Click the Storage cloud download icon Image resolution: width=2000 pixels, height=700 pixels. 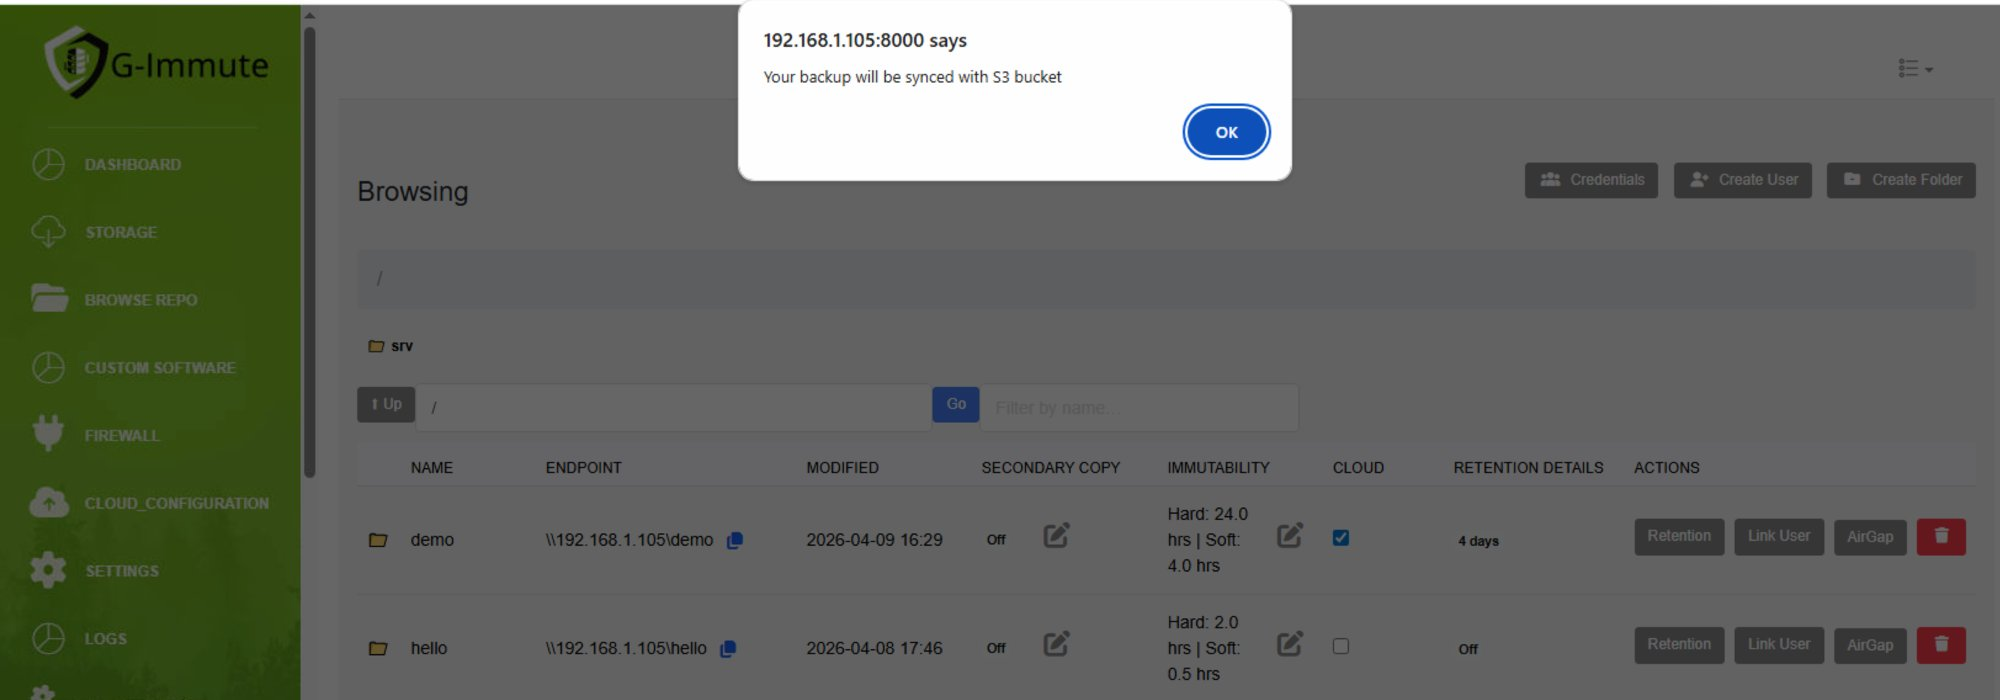tap(48, 232)
